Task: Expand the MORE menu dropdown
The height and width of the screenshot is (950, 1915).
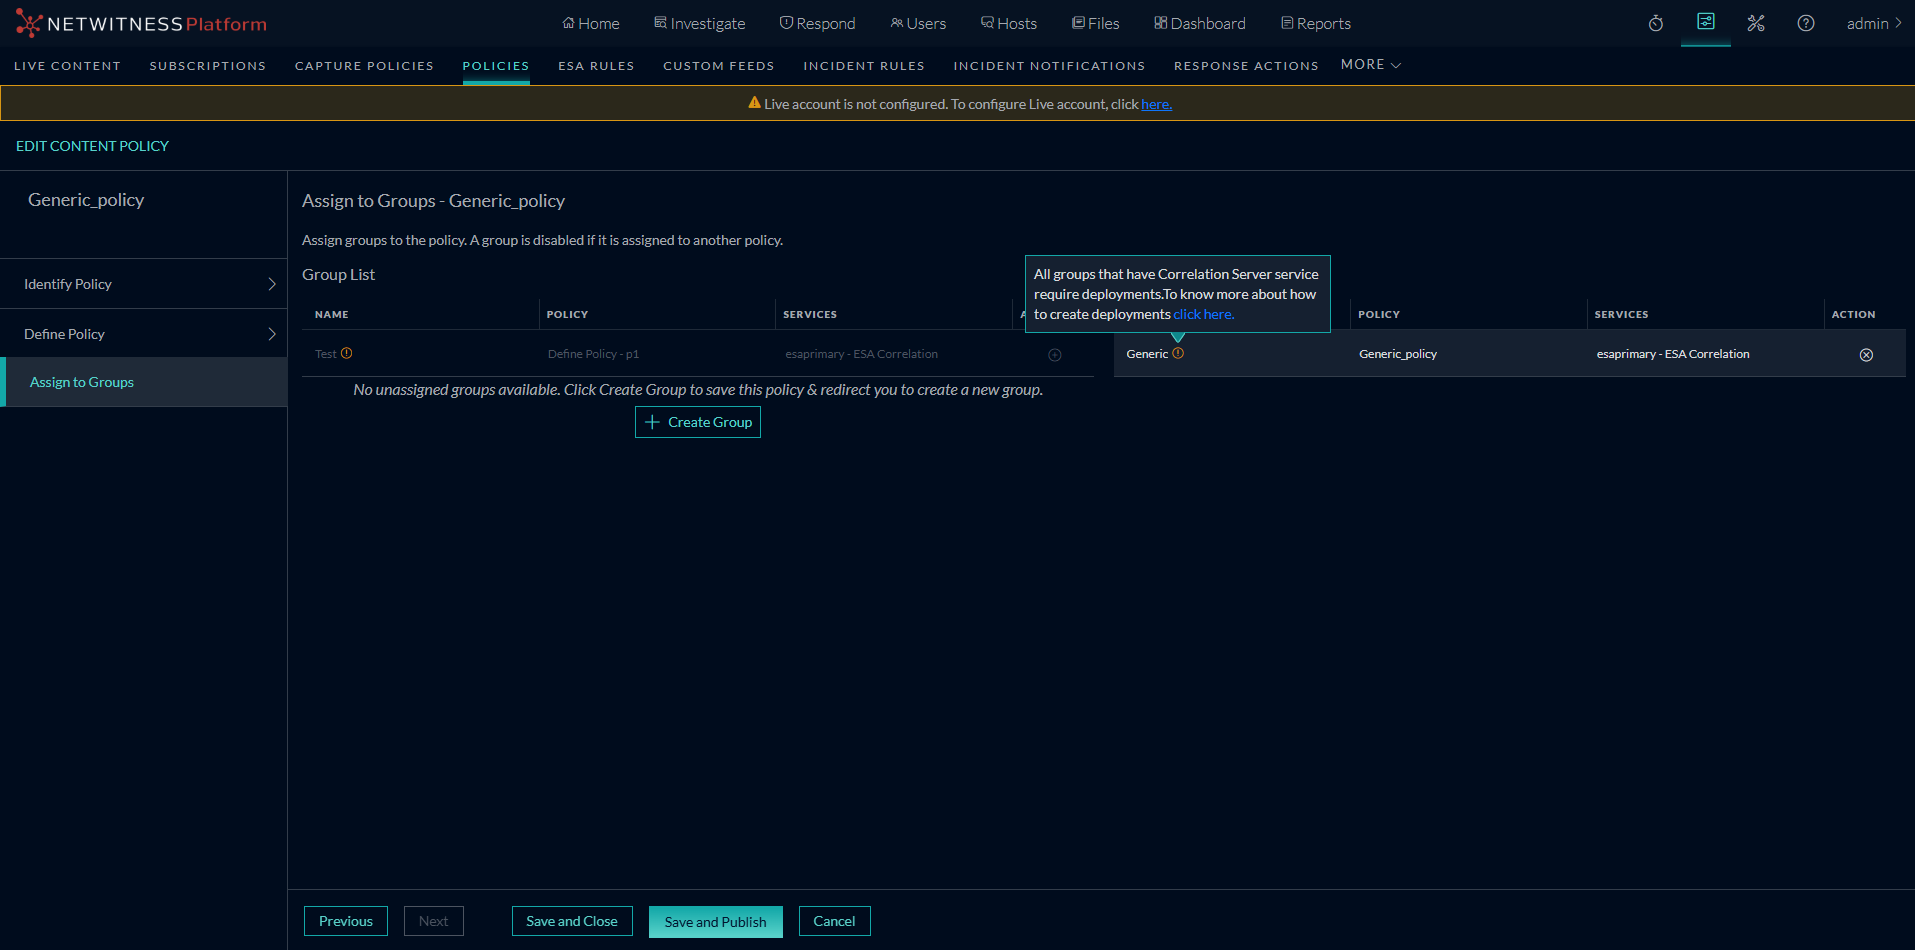Action: pyautogui.click(x=1370, y=65)
